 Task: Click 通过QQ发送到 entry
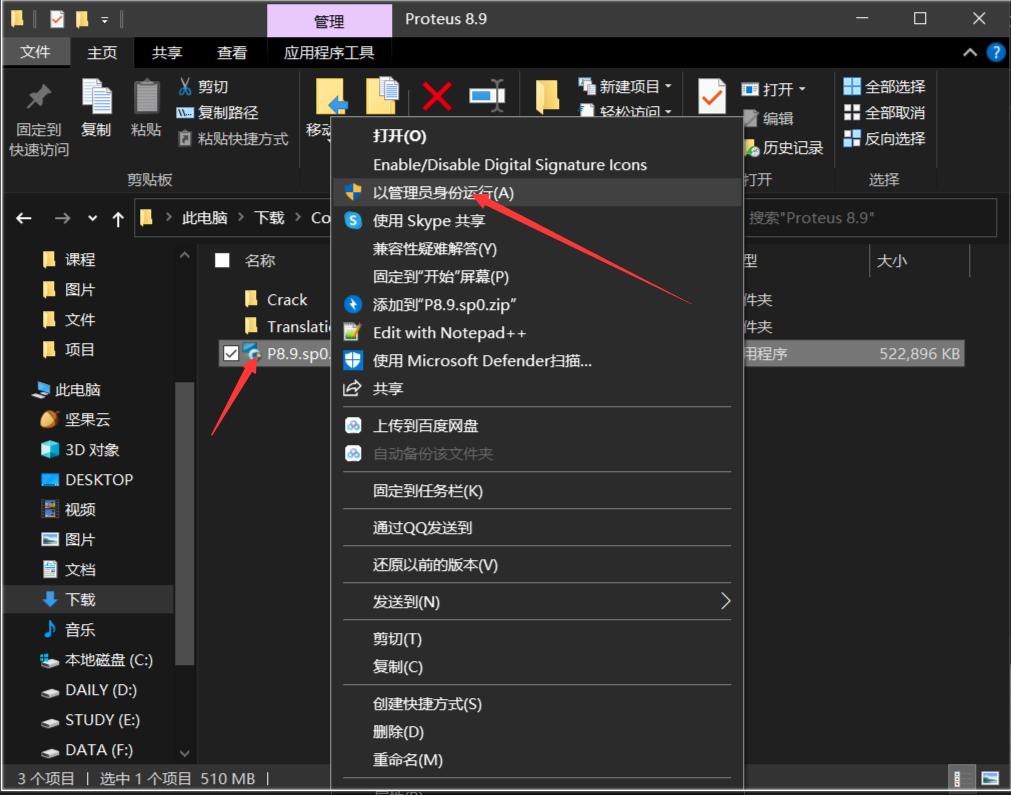(x=536, y=528)
